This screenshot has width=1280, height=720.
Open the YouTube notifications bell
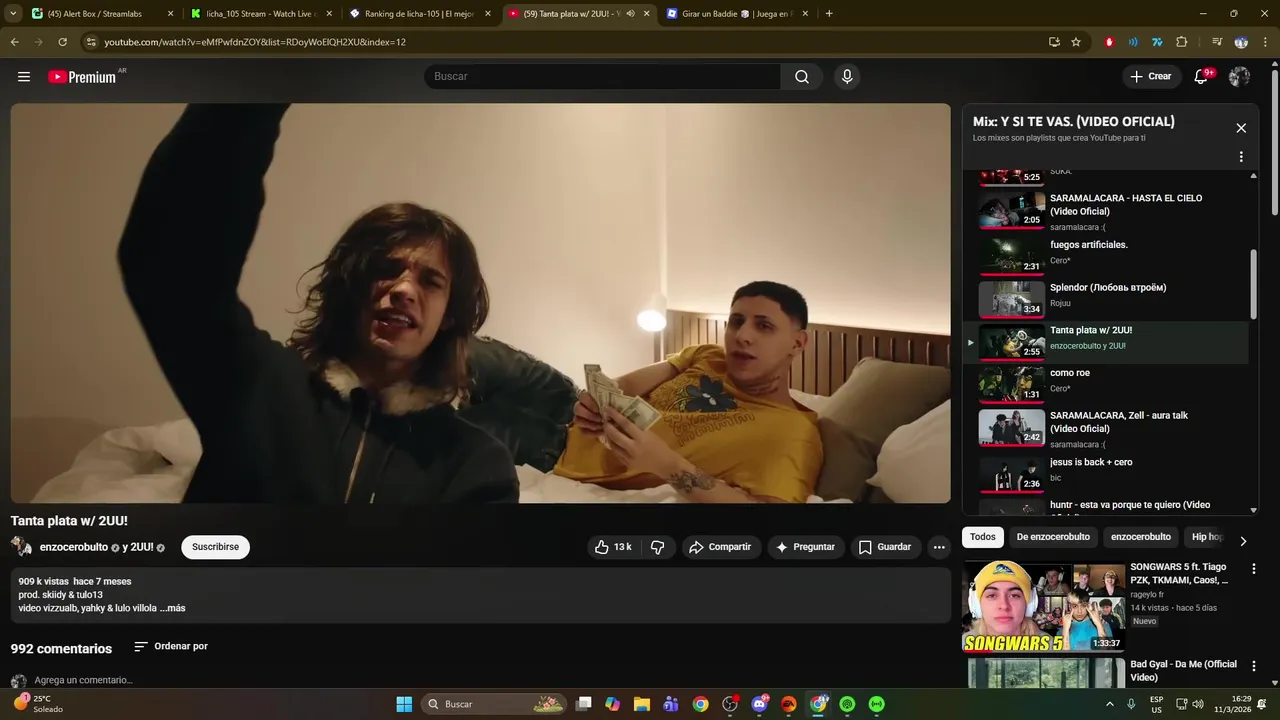click(x=1202, y=76)
